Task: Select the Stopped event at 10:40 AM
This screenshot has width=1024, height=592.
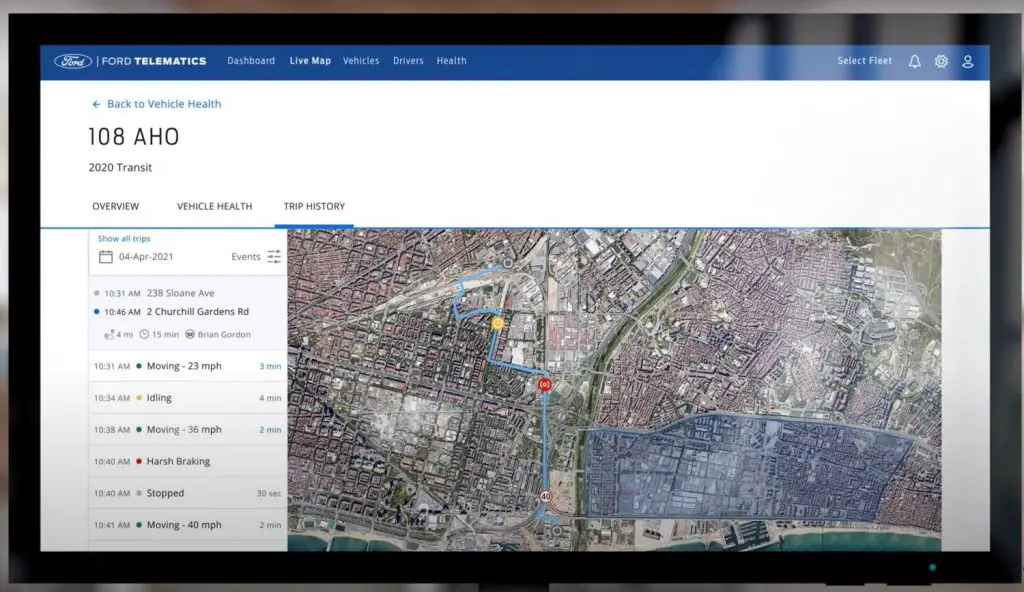Action: 187,493
